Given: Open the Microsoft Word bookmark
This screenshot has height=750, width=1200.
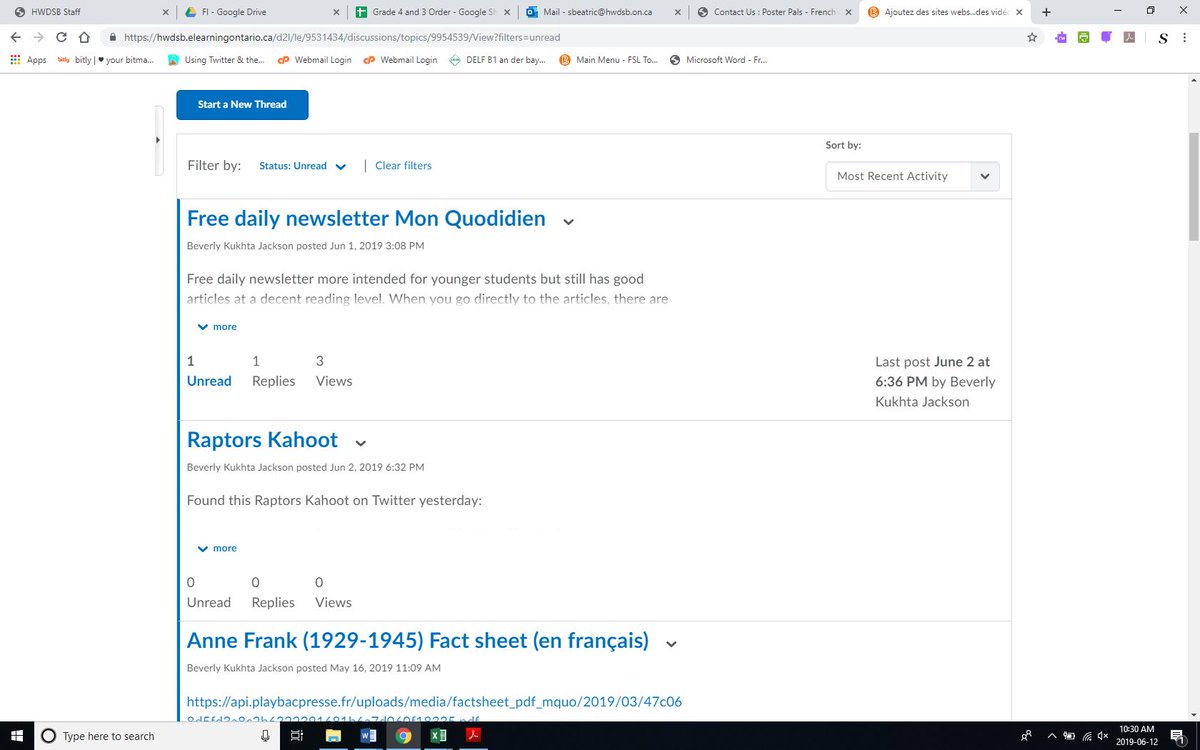Looking at the screenshot, I should click(719, 60).
